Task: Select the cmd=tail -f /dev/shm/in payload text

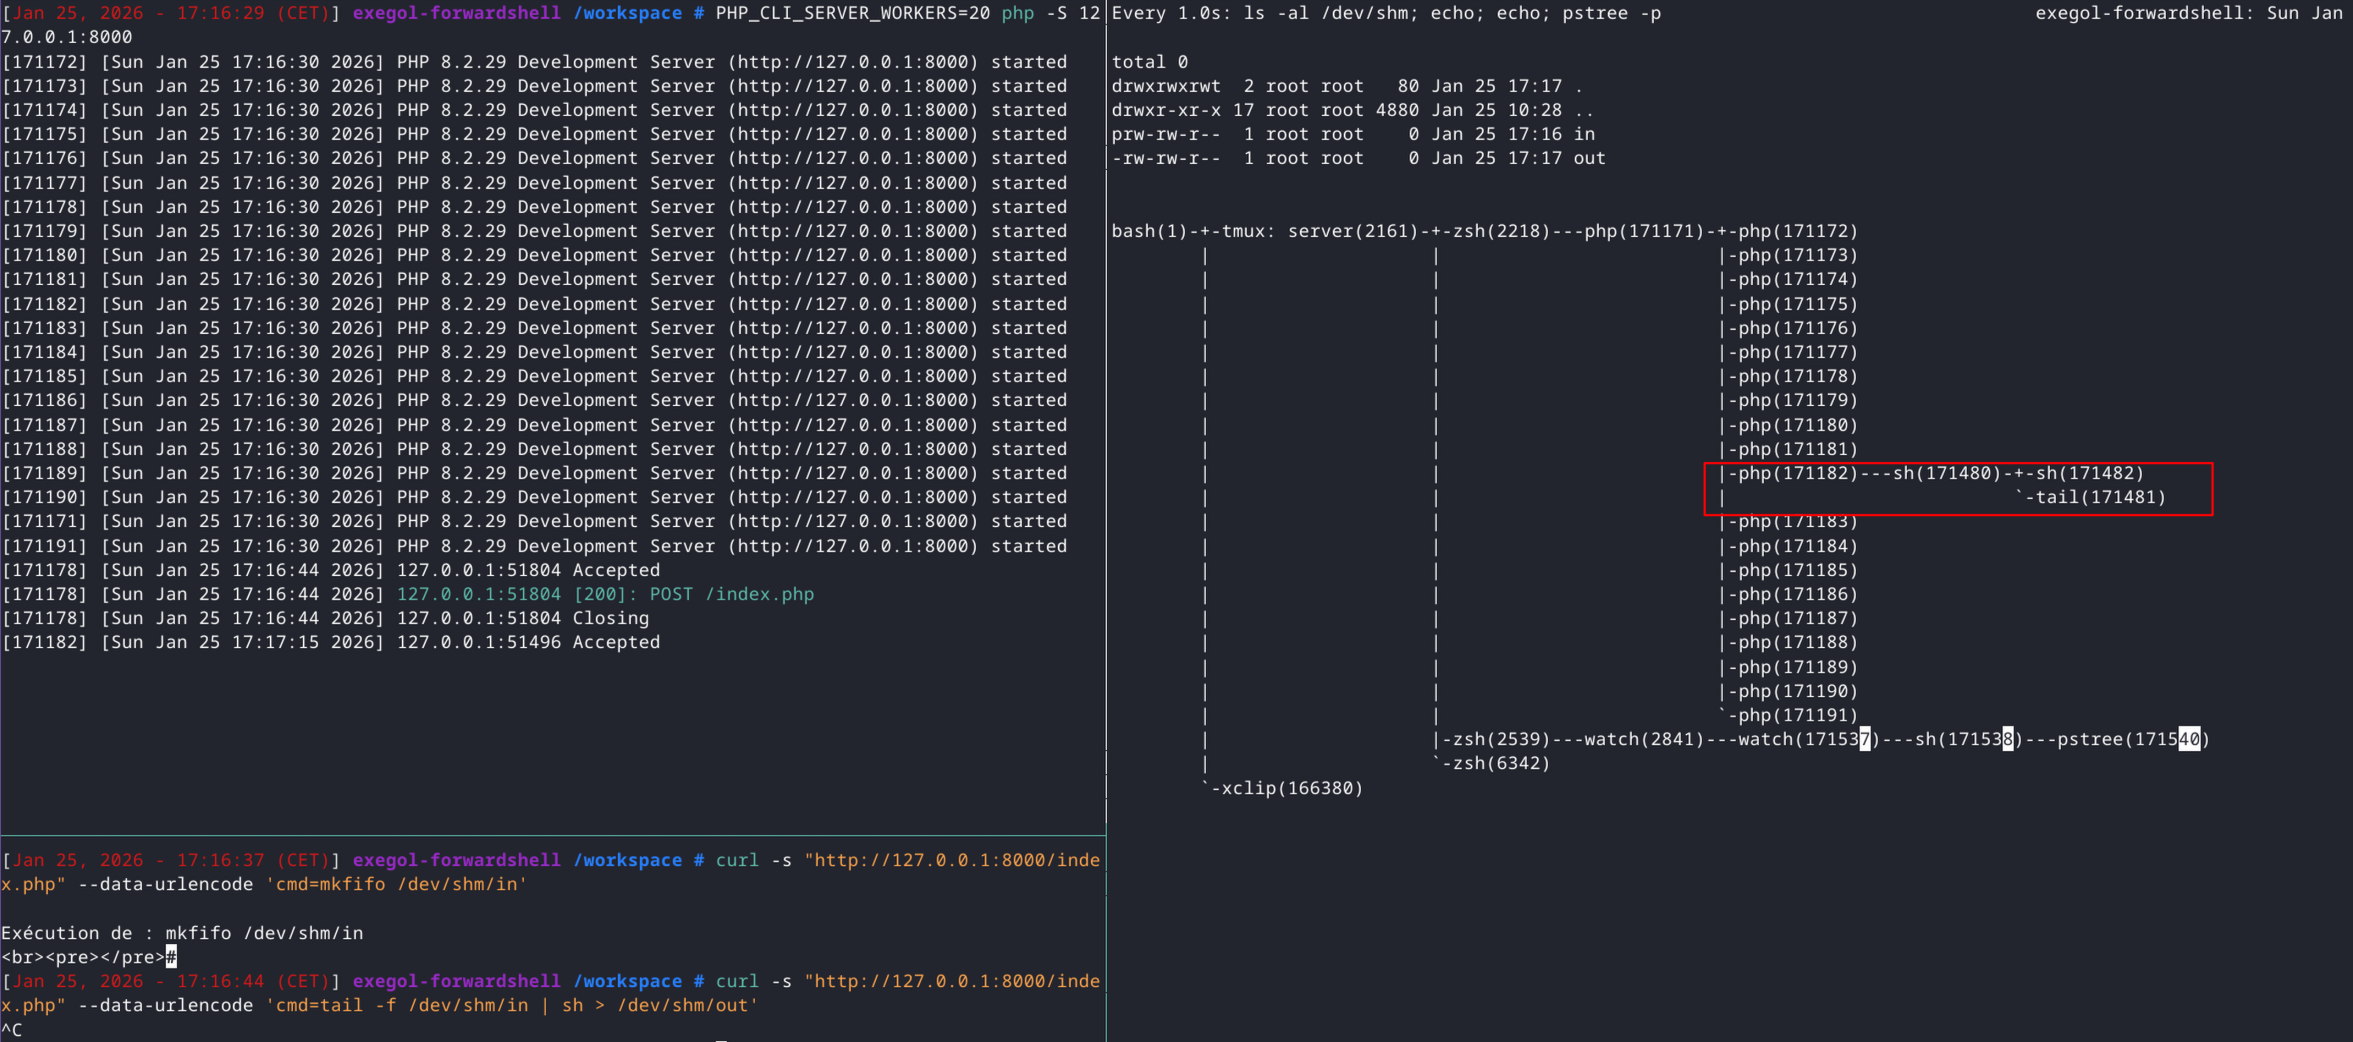Action: point(399,1005)
